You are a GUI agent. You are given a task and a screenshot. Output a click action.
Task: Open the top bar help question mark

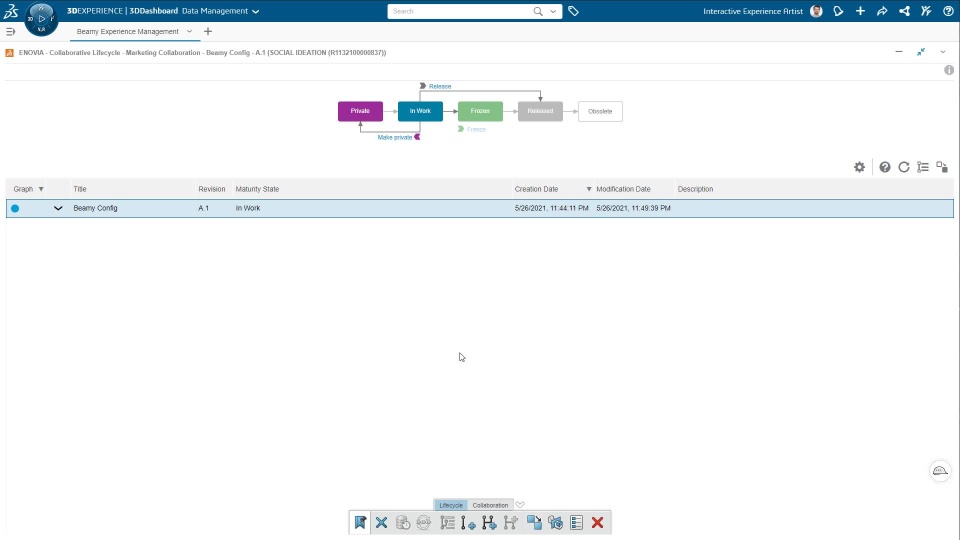point(948,11)
